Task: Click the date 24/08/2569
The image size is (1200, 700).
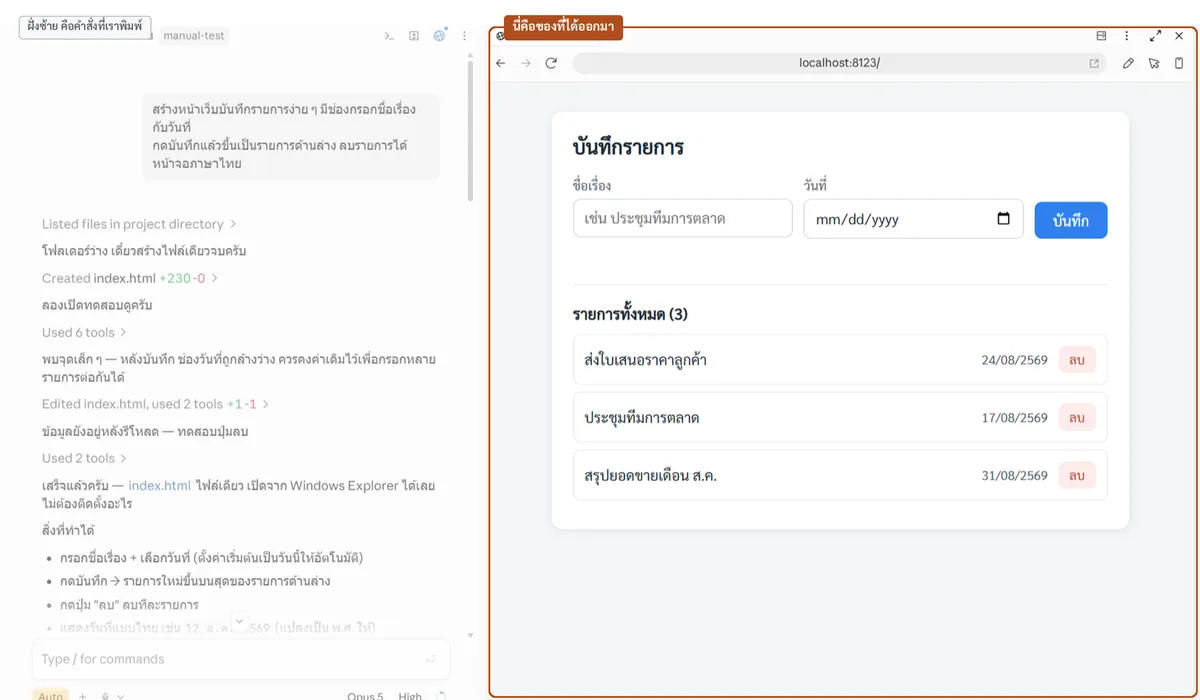Action: 1014,360
